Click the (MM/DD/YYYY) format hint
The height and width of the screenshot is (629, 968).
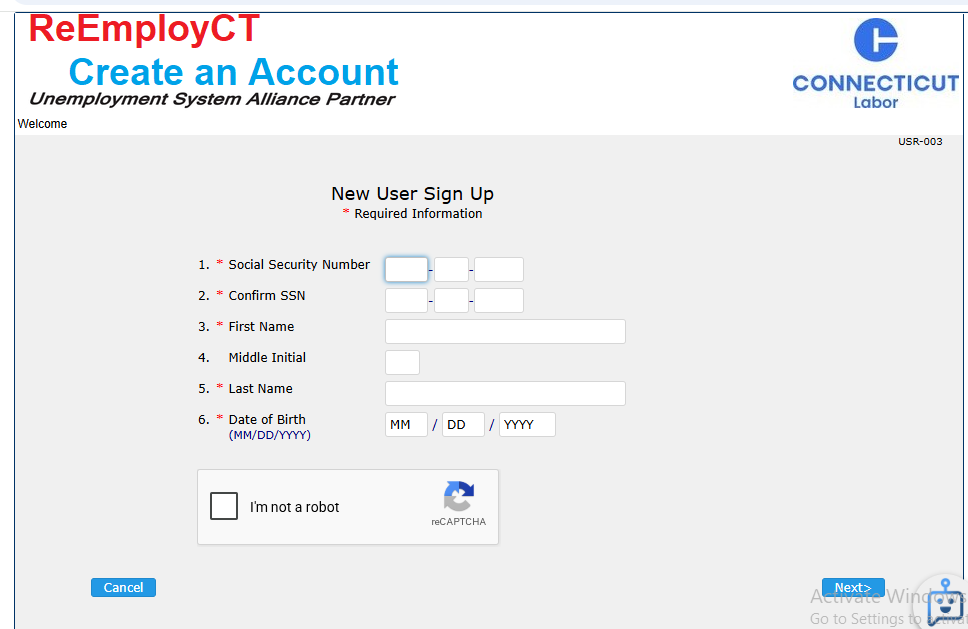(x=270, y=435)
